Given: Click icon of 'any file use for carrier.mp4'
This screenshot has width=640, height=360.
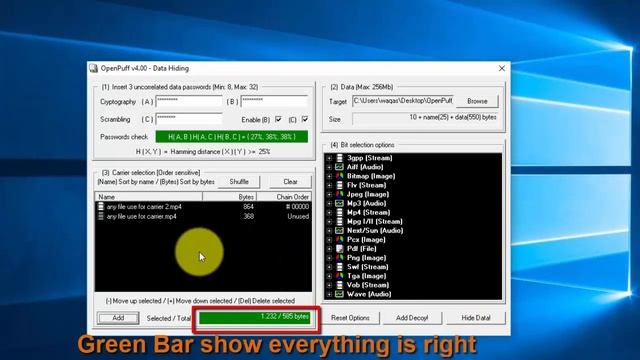Looking at the screenshot, I should [101, 216].
